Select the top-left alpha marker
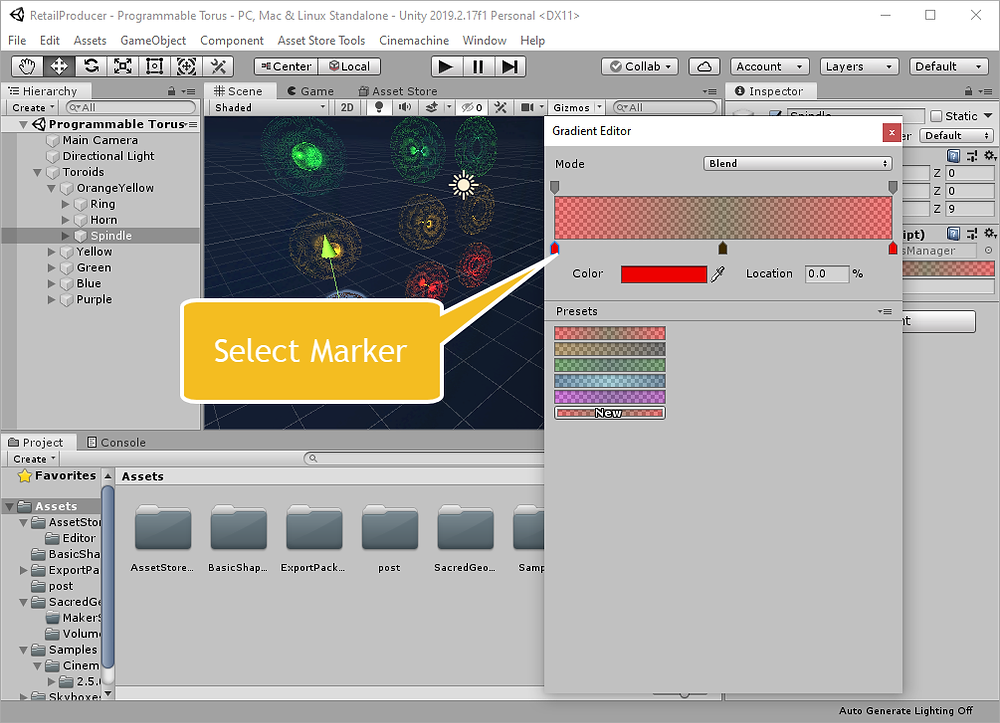1000x723 pixels. (x=554, y=187)
